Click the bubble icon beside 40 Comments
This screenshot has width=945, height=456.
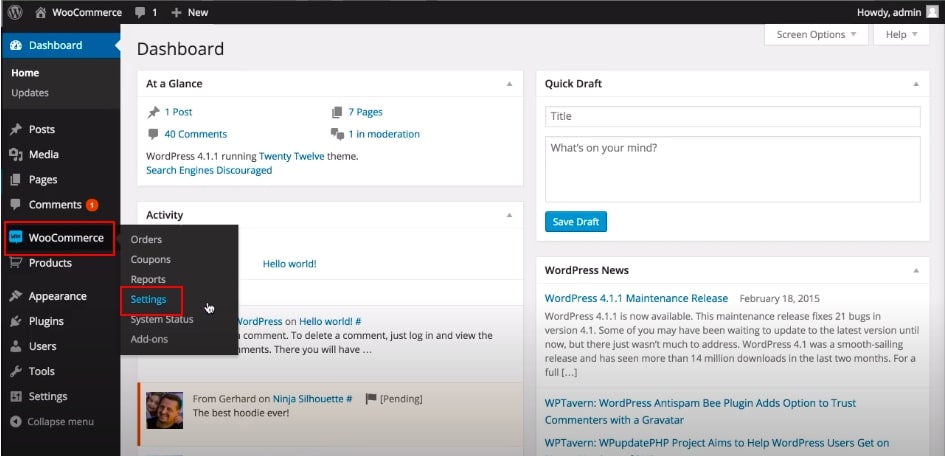153,134
